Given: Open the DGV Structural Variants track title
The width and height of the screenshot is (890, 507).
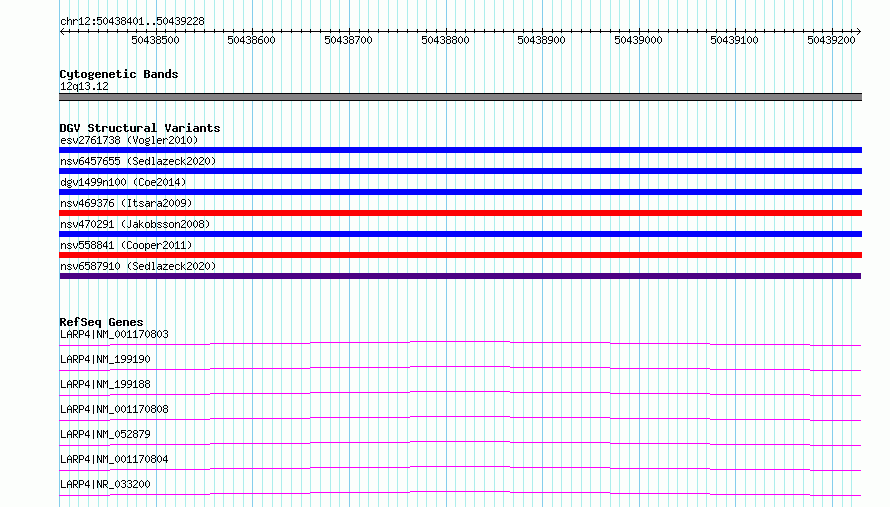Looking at the screenshot, I should click(x=140, y=128).
